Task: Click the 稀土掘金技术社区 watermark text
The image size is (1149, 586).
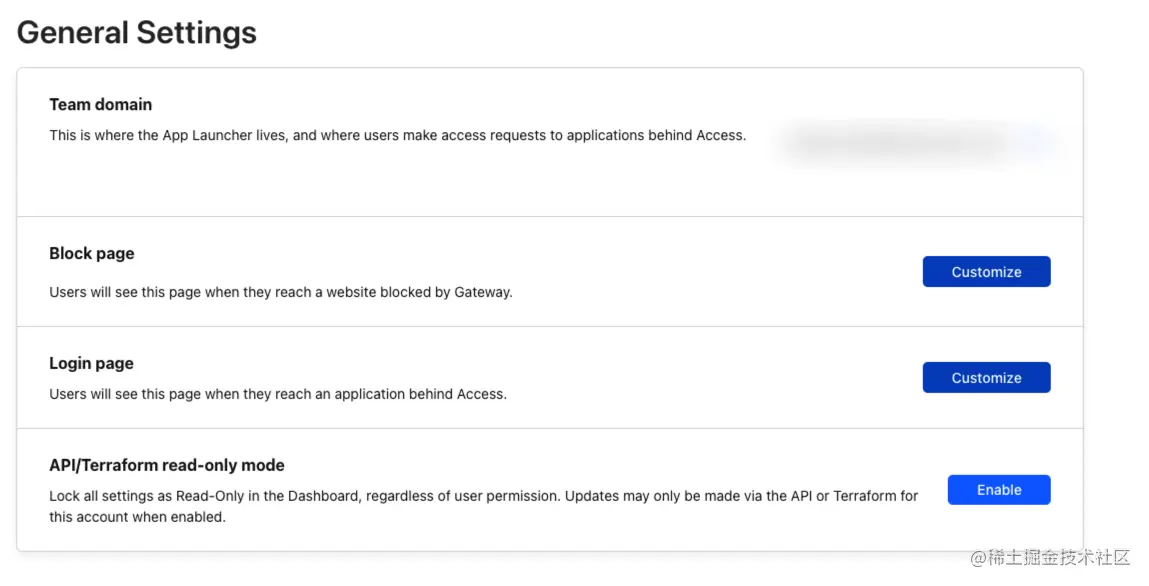Action: coord(1050,557)
